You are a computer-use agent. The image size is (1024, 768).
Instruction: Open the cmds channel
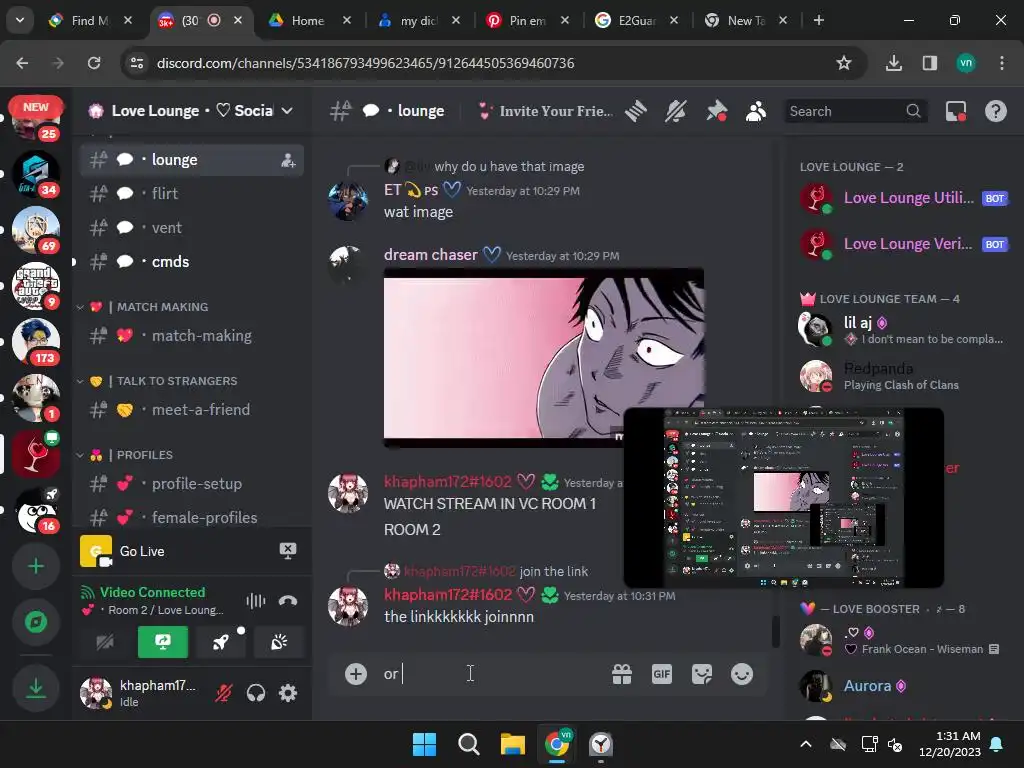tap(192, 262)
